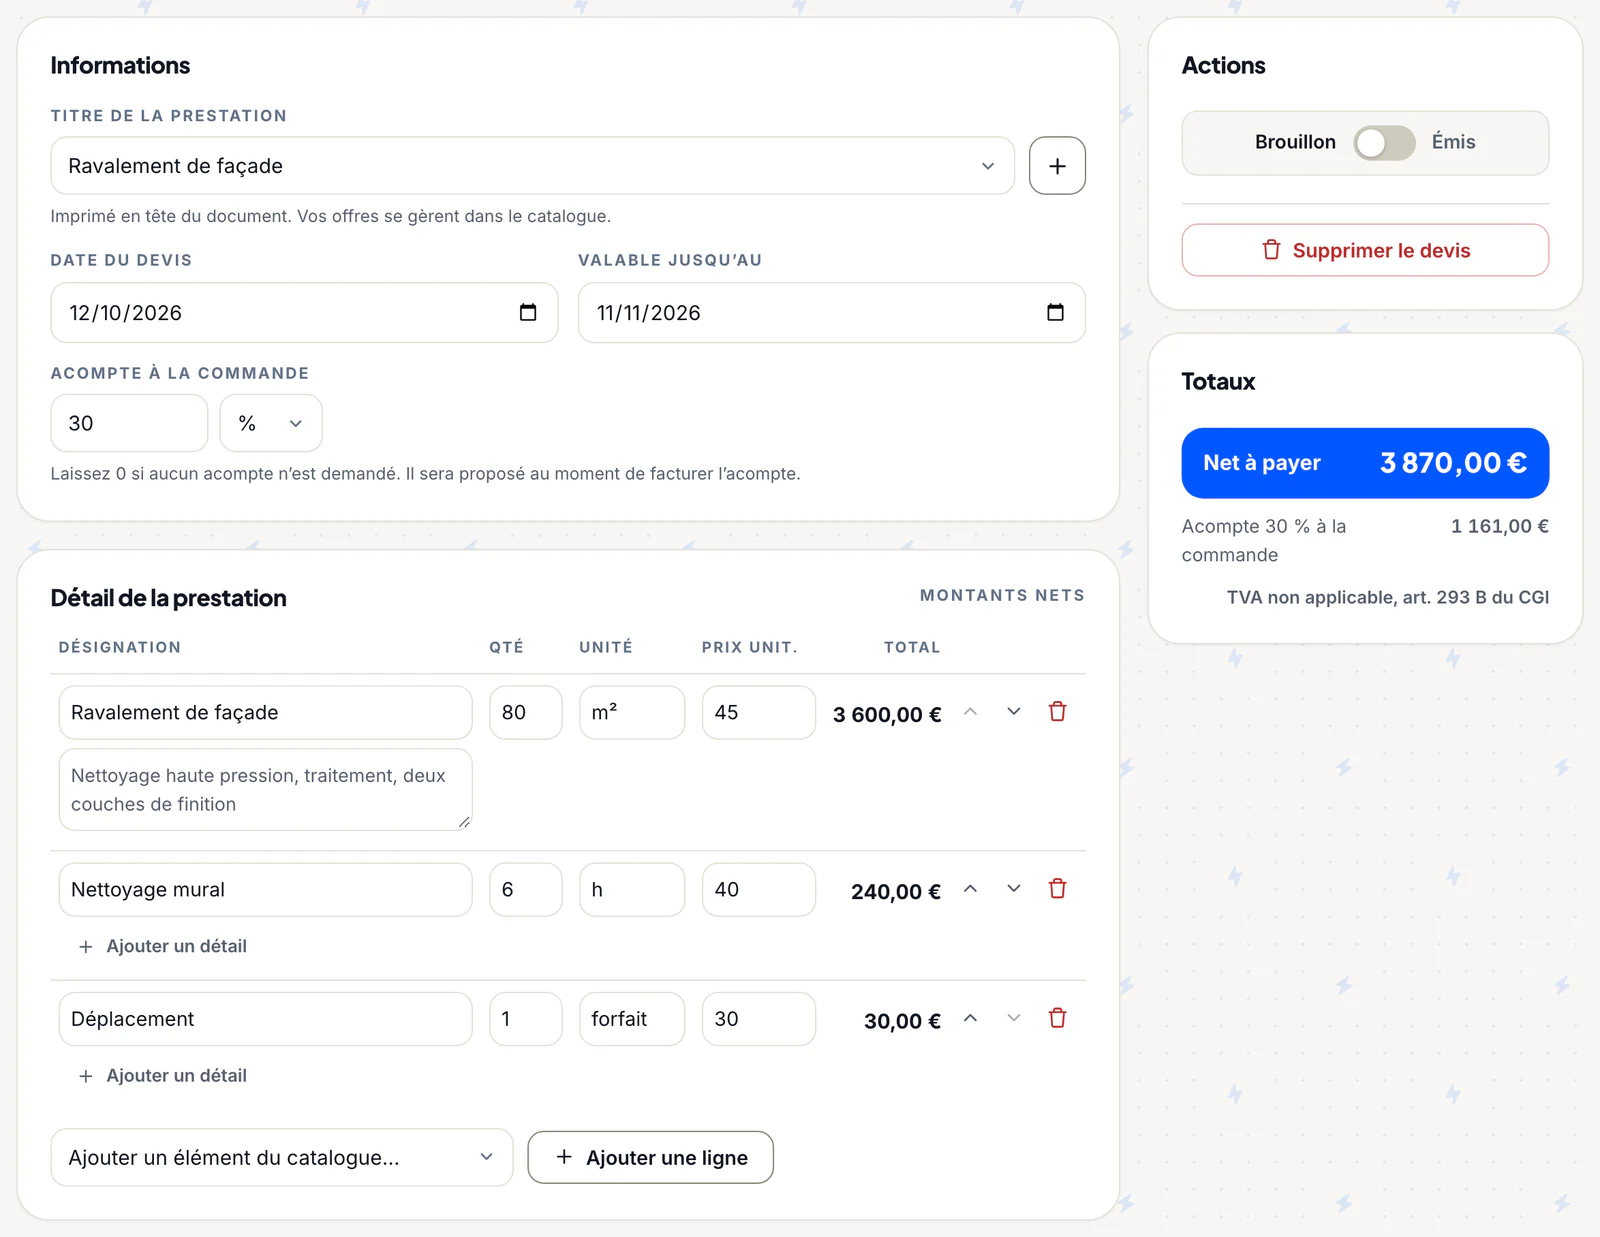Focus the acompte amount field showing 30
Image resolution: width=1600 pixels, height=1237 pixels.
[x=129, y=423]
